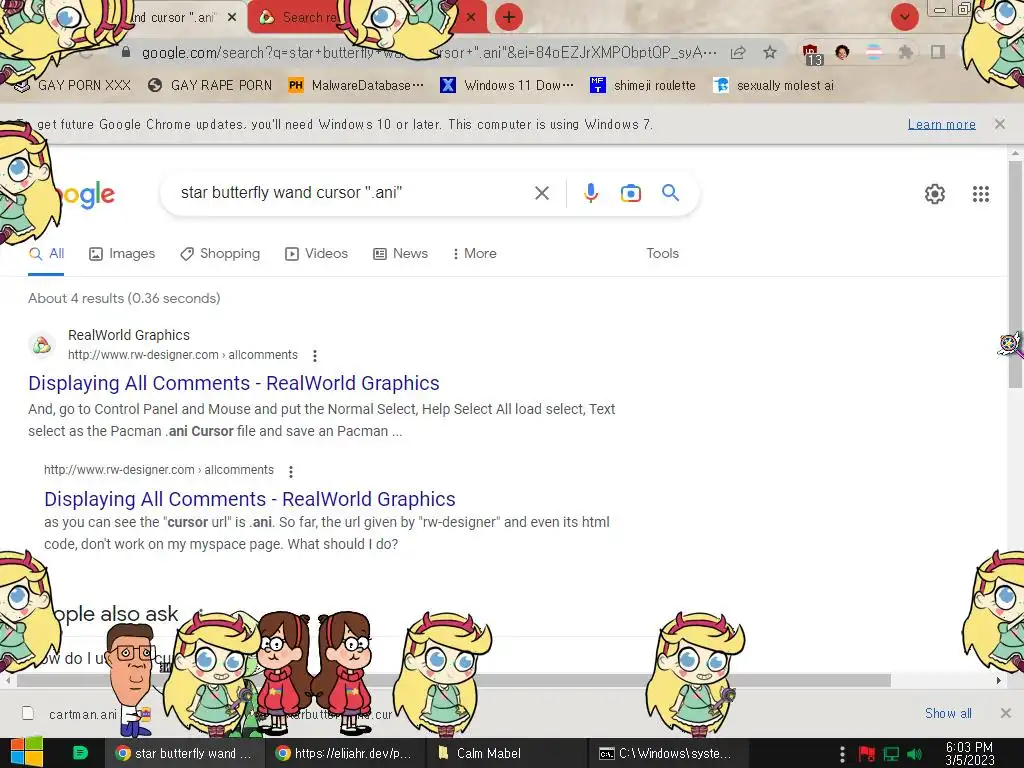Share this page from the address bar

tap(738, 52)
